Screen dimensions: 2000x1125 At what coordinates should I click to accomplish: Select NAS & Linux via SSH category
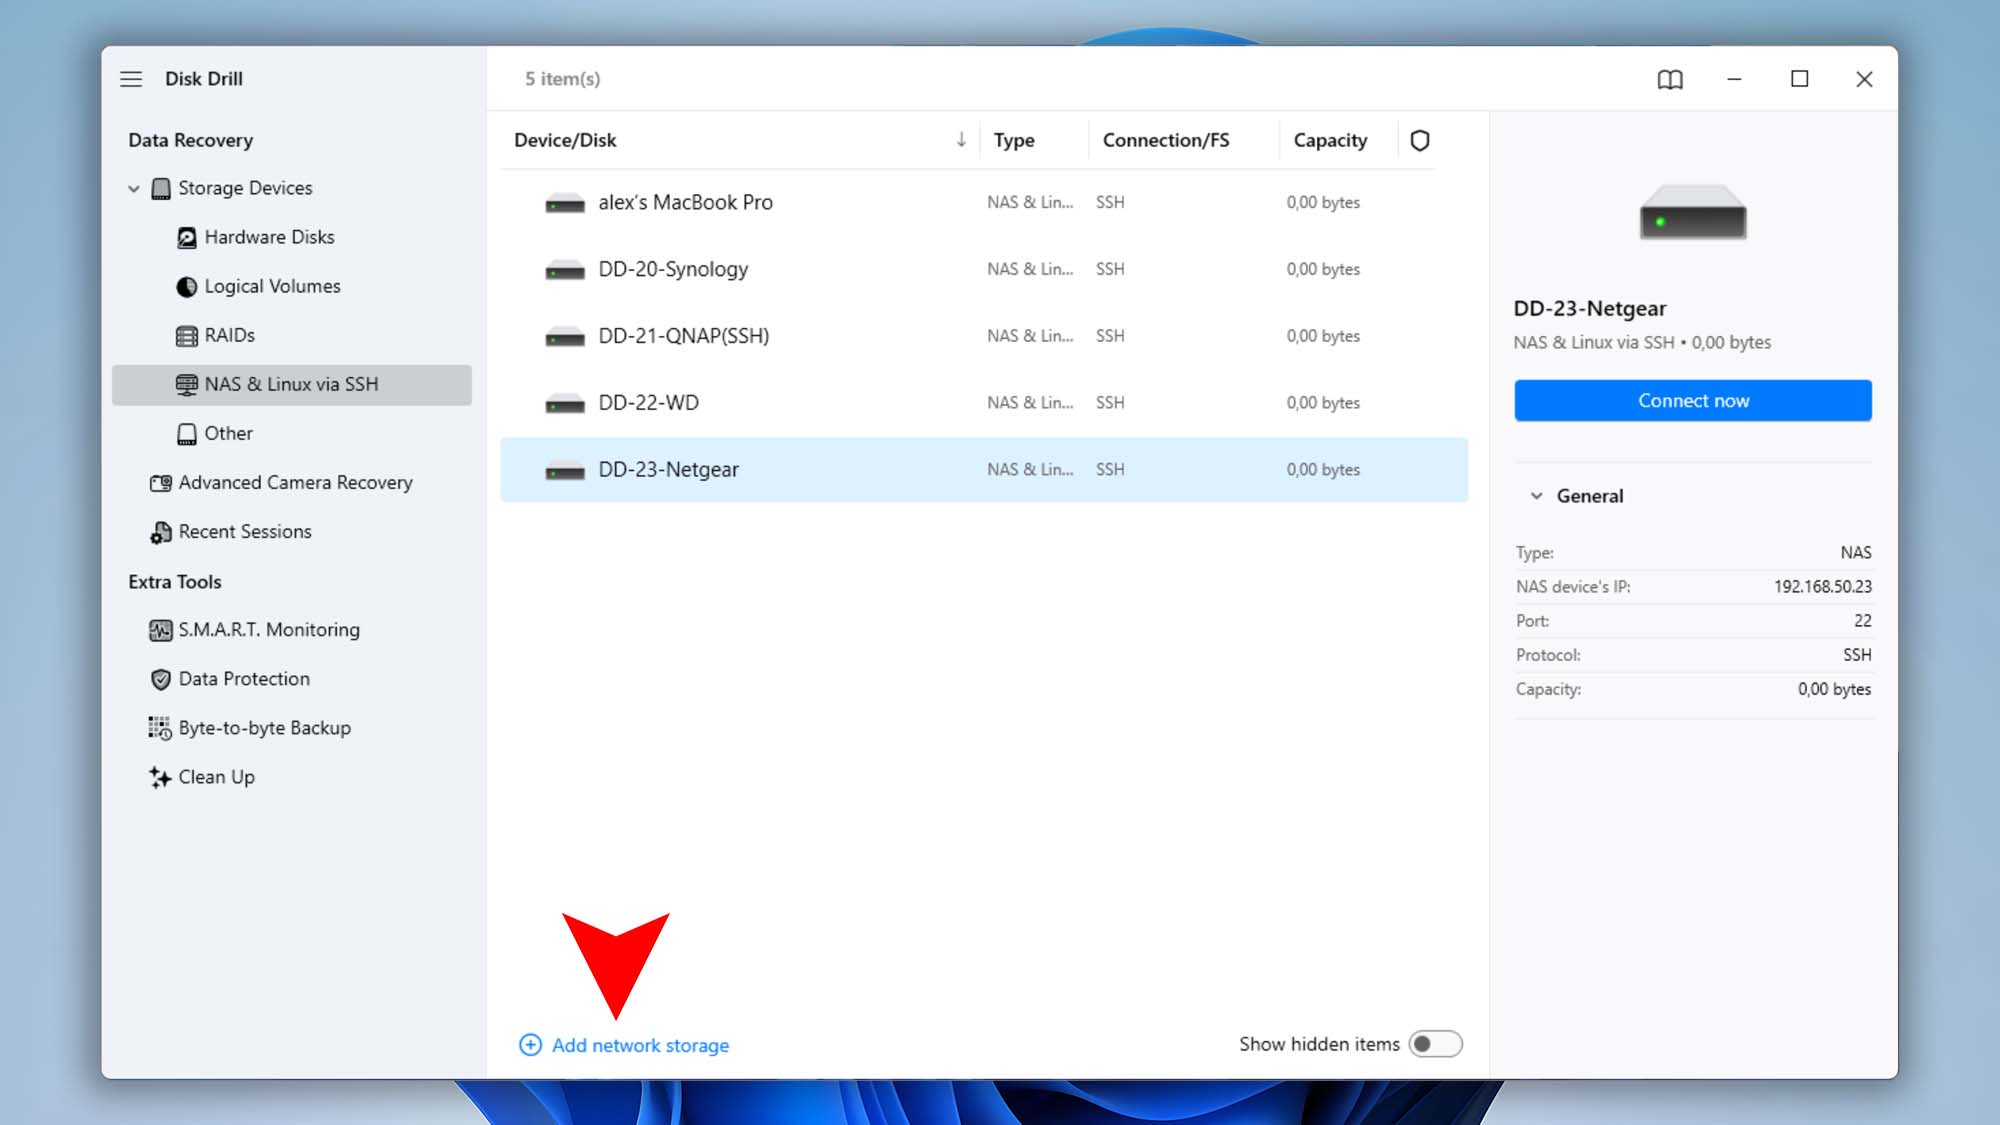[x=291, y=385]
